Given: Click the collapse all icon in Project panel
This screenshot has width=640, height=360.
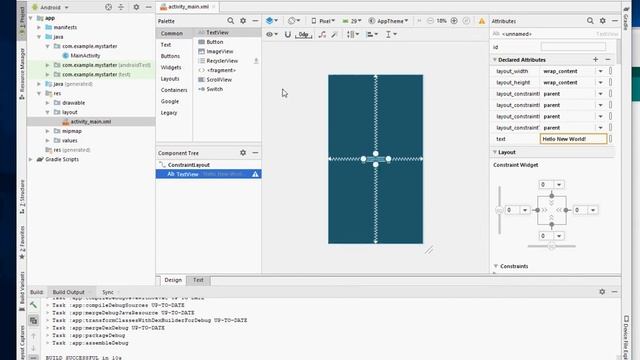Looking at the screenshot, I should click(x=121, y=7).
